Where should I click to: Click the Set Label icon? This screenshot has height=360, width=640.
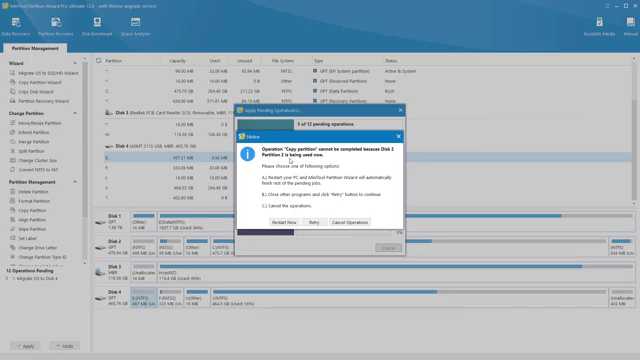pos(13,238)
